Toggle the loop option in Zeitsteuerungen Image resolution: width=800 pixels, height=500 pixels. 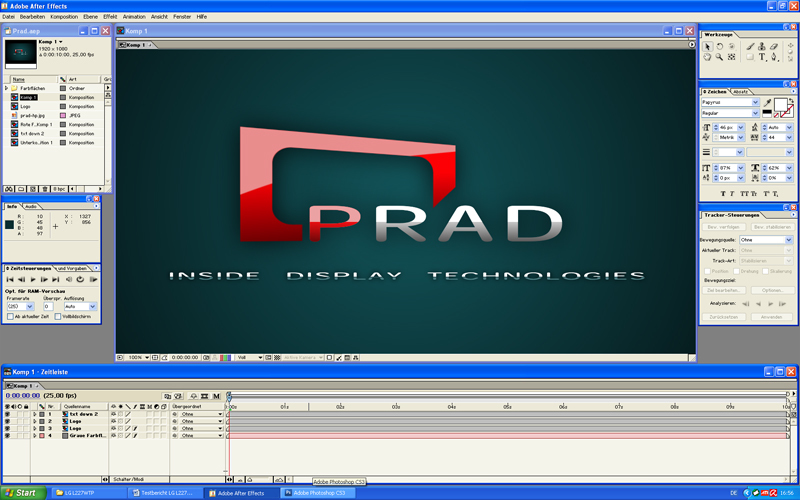click(80, 280)
